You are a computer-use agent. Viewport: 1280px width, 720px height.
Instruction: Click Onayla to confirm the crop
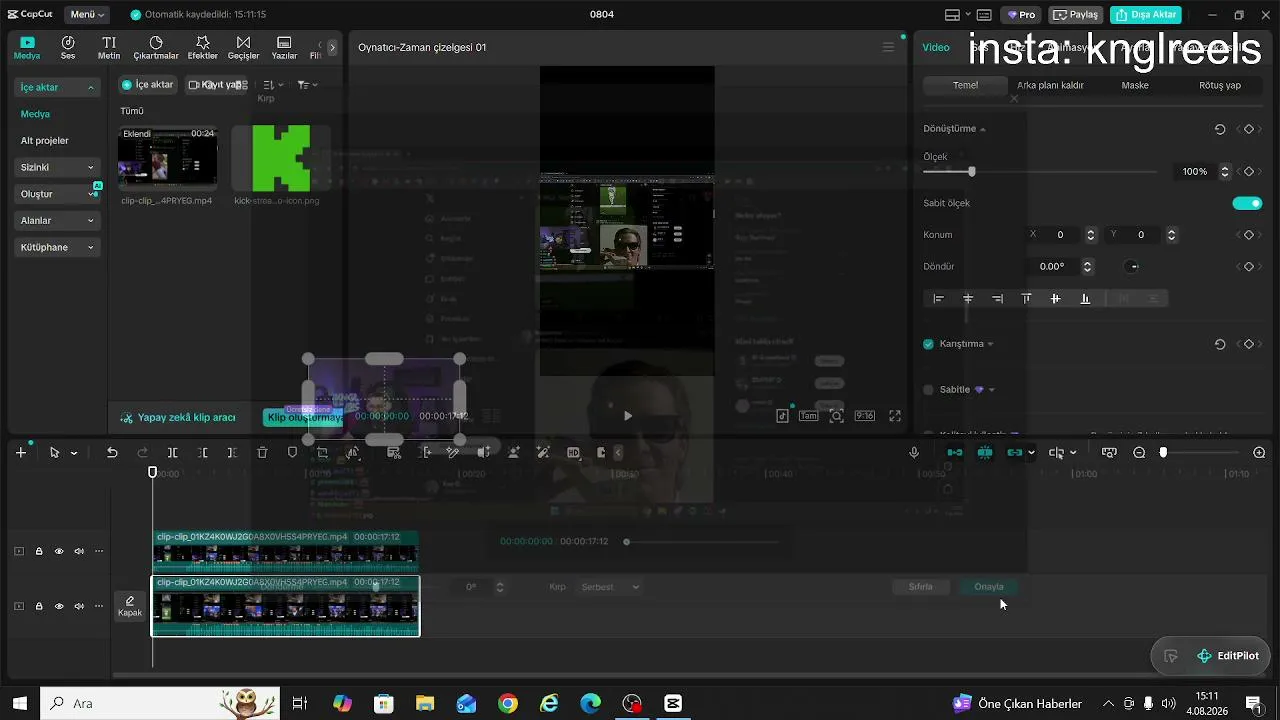(x=989, y=587)
